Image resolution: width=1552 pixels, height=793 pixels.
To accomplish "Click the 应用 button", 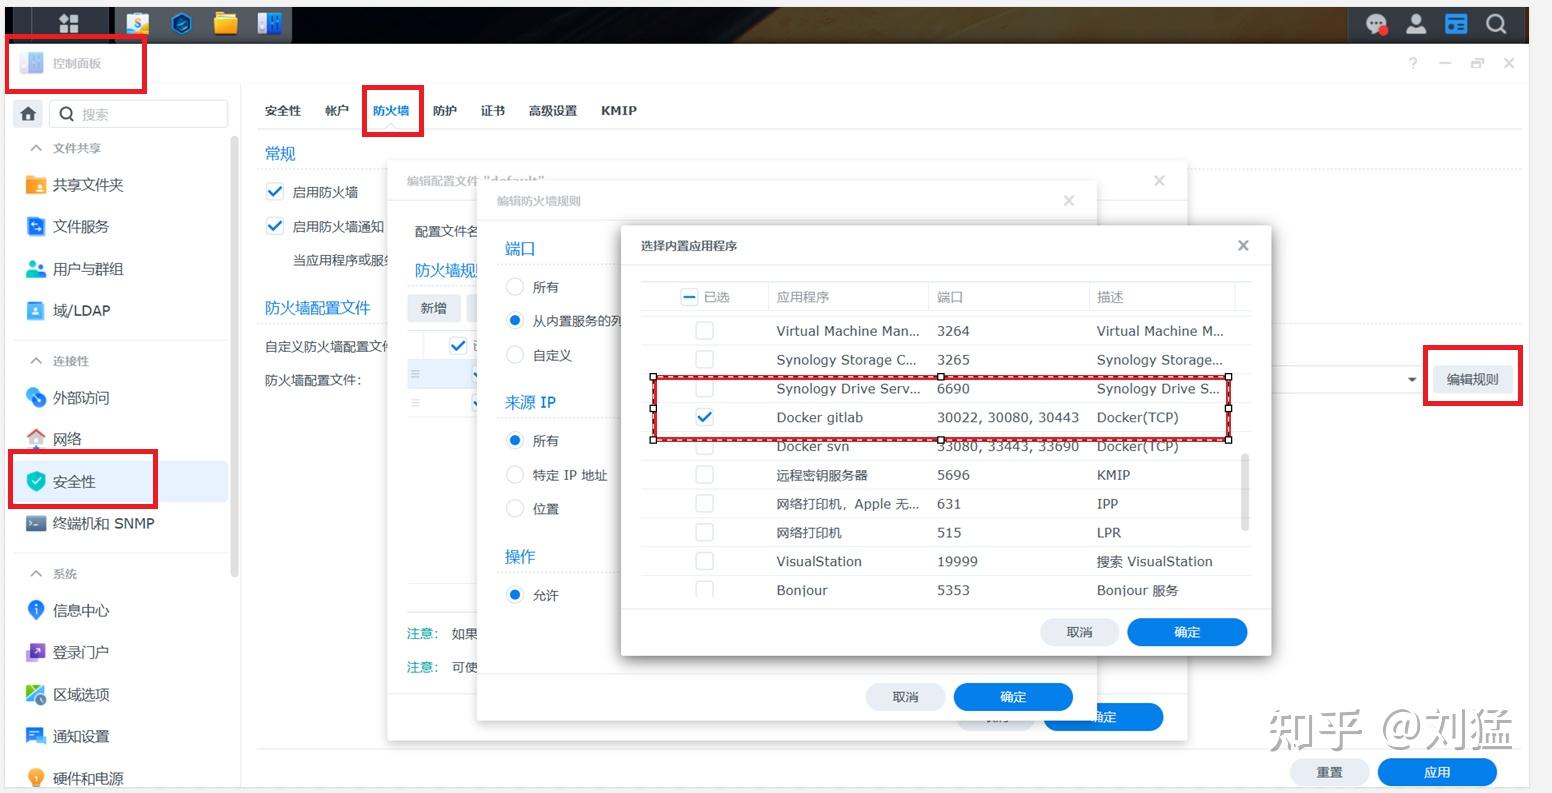I will (1437, 772).
